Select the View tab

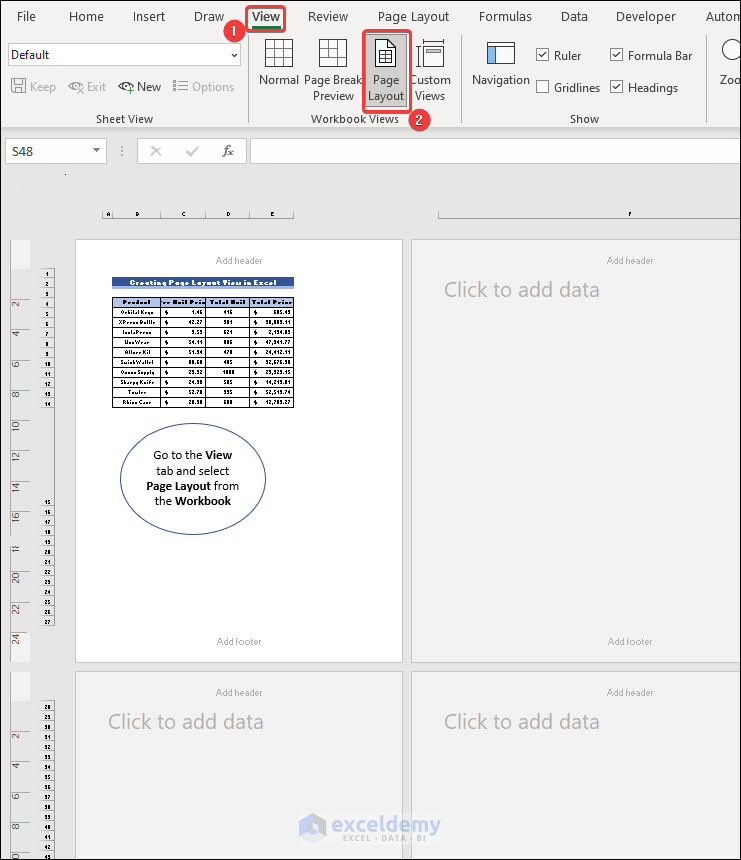tap(266, 17)
